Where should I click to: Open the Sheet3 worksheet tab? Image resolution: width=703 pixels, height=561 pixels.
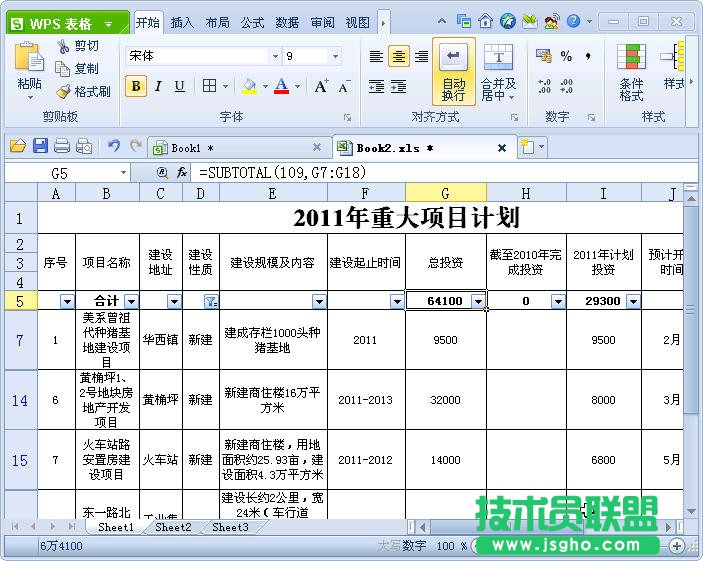click(230, 527)
